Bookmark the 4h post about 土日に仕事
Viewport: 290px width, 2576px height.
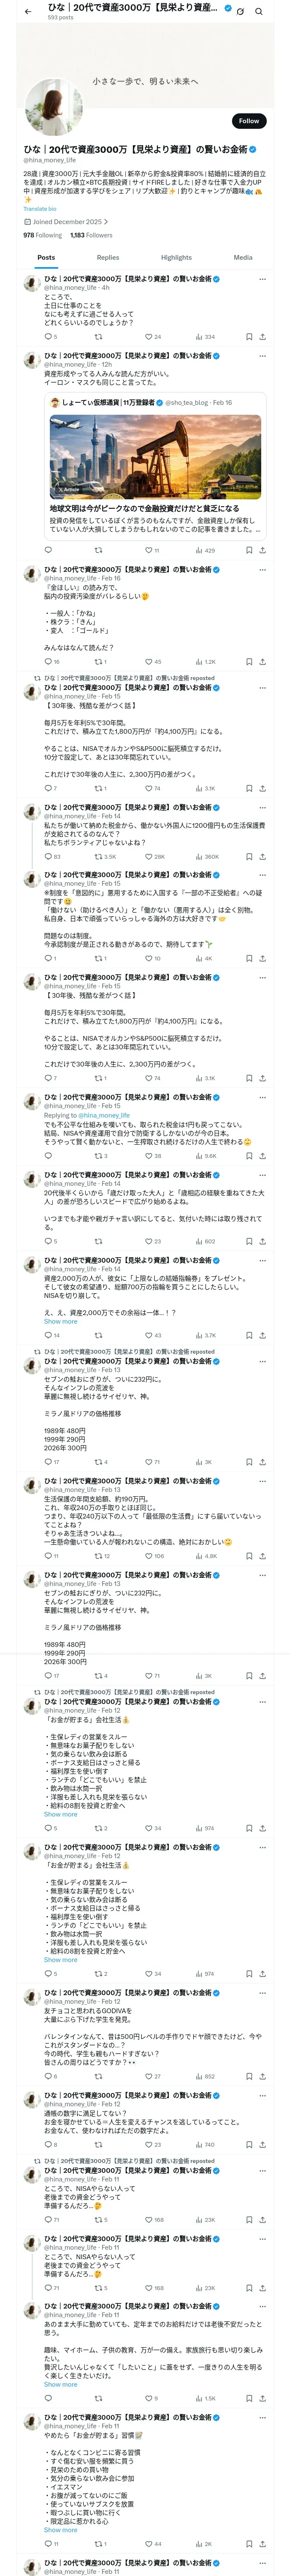[248, 337]
